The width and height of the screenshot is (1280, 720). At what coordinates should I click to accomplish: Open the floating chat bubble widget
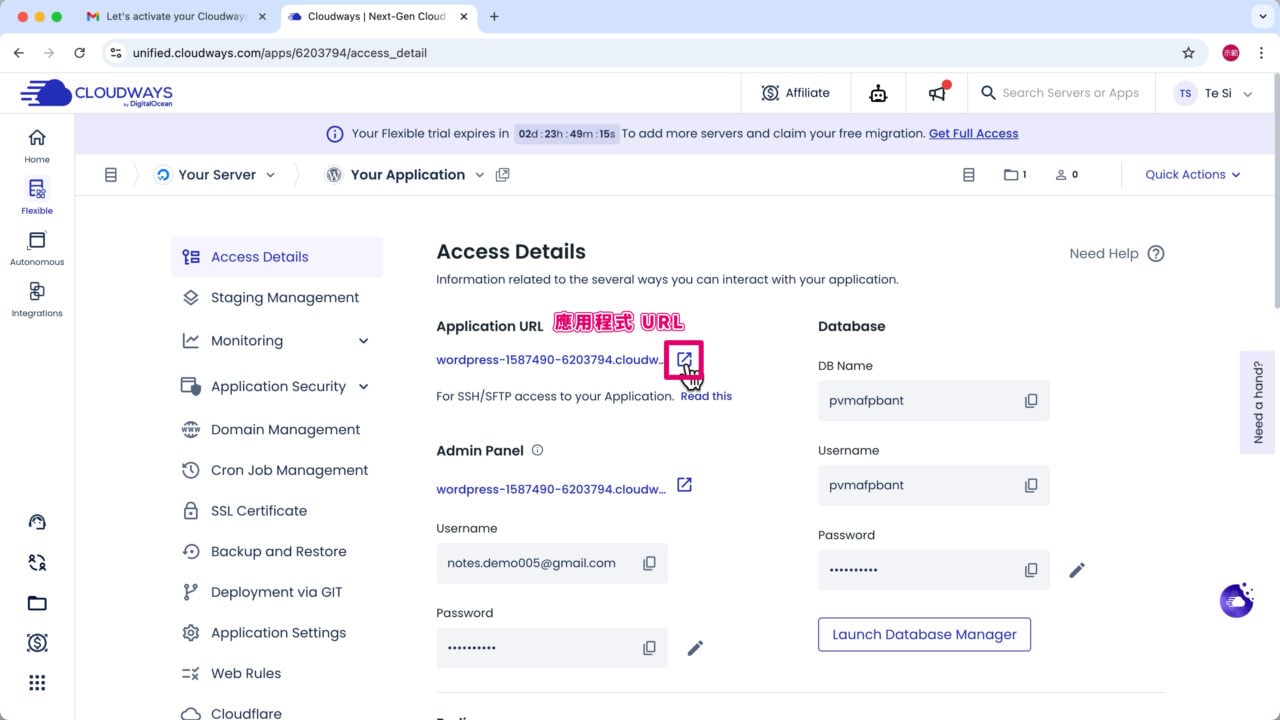(1236, 600)
